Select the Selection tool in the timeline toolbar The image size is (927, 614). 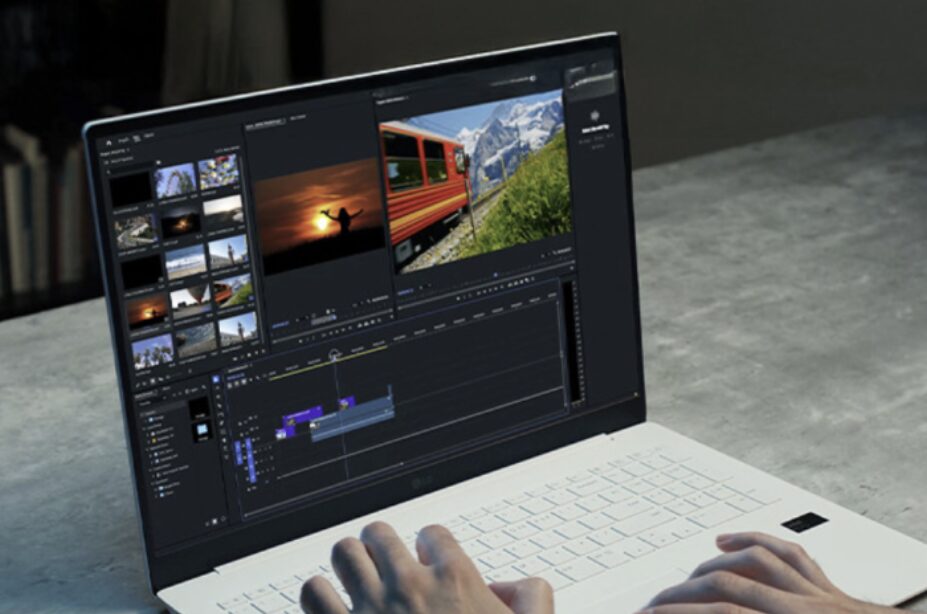(215, 380)
